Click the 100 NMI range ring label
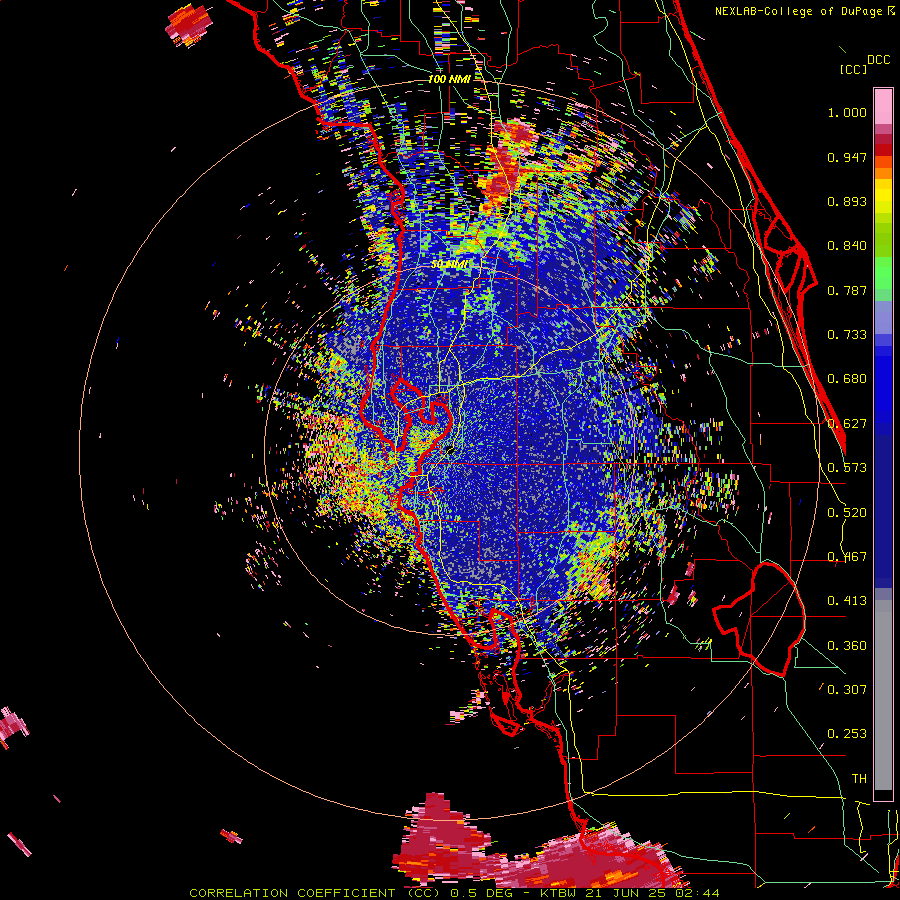Image resolution: width=900 pixels, height=900 pixels. (x=449, y=79)
